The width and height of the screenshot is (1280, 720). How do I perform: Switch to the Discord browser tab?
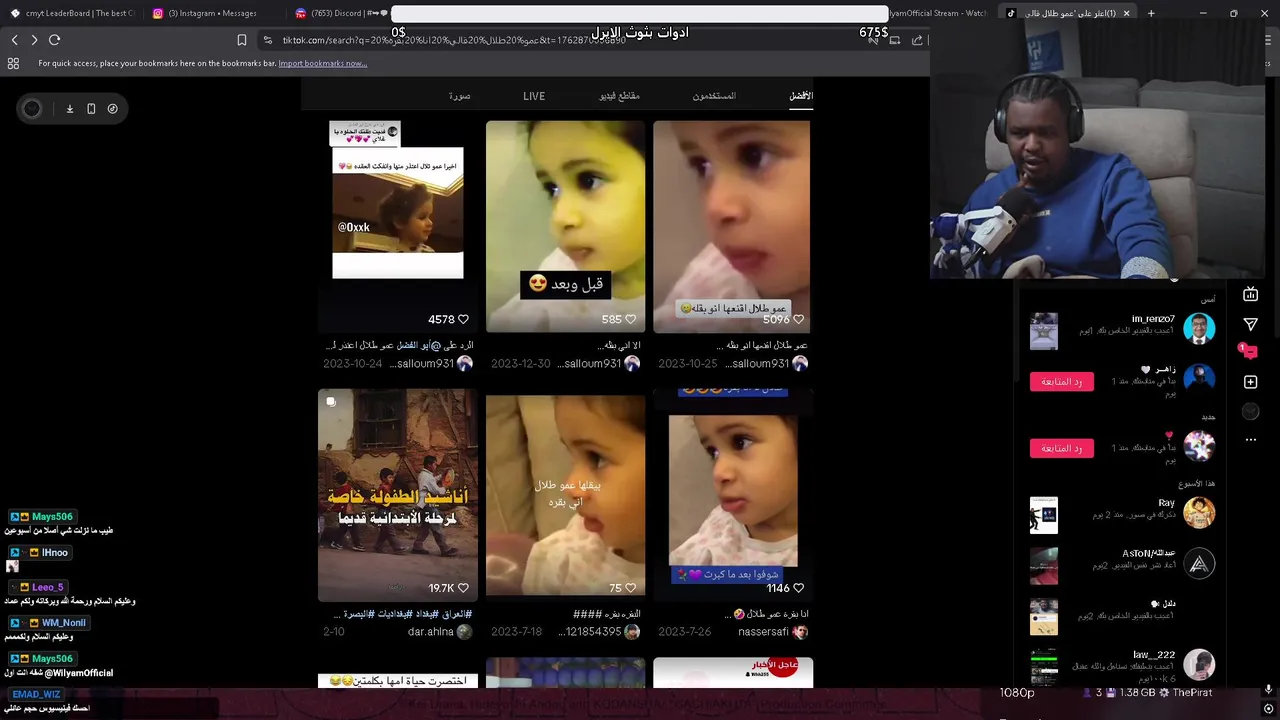(340, 13)
